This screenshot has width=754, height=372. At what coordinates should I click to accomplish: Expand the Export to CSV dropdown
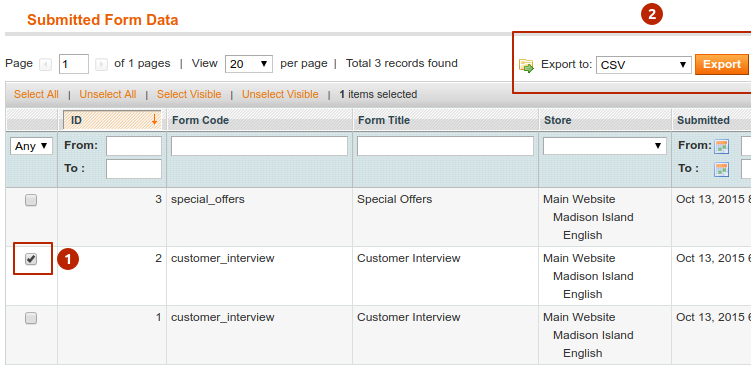point(643,65)
